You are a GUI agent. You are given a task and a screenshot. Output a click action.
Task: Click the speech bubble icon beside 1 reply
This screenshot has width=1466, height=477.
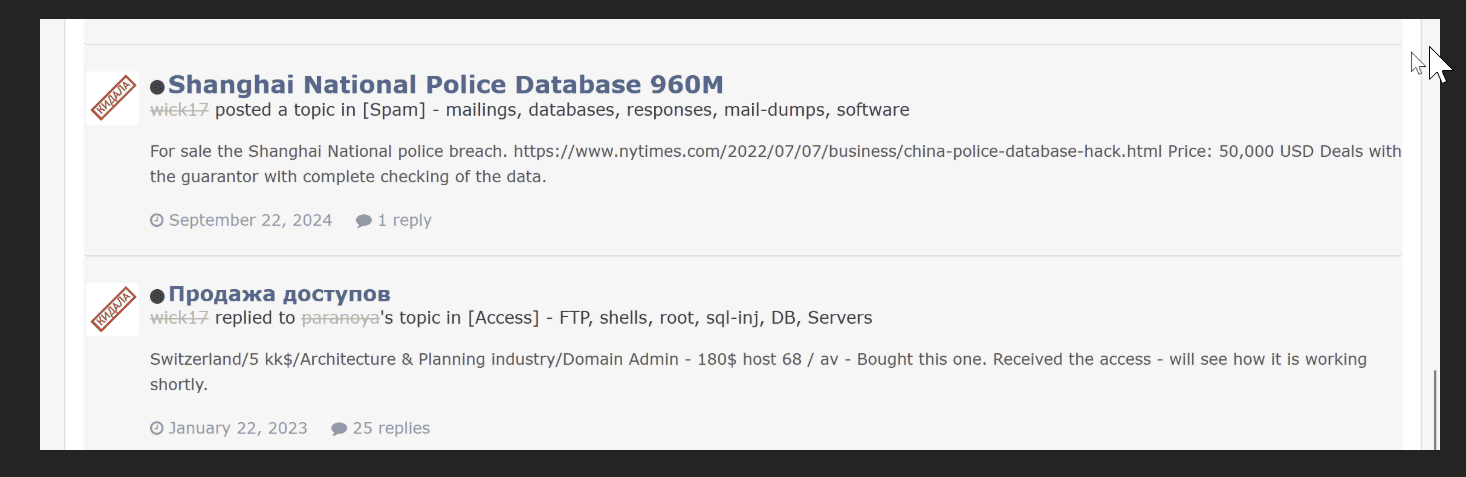click(364, 220)
